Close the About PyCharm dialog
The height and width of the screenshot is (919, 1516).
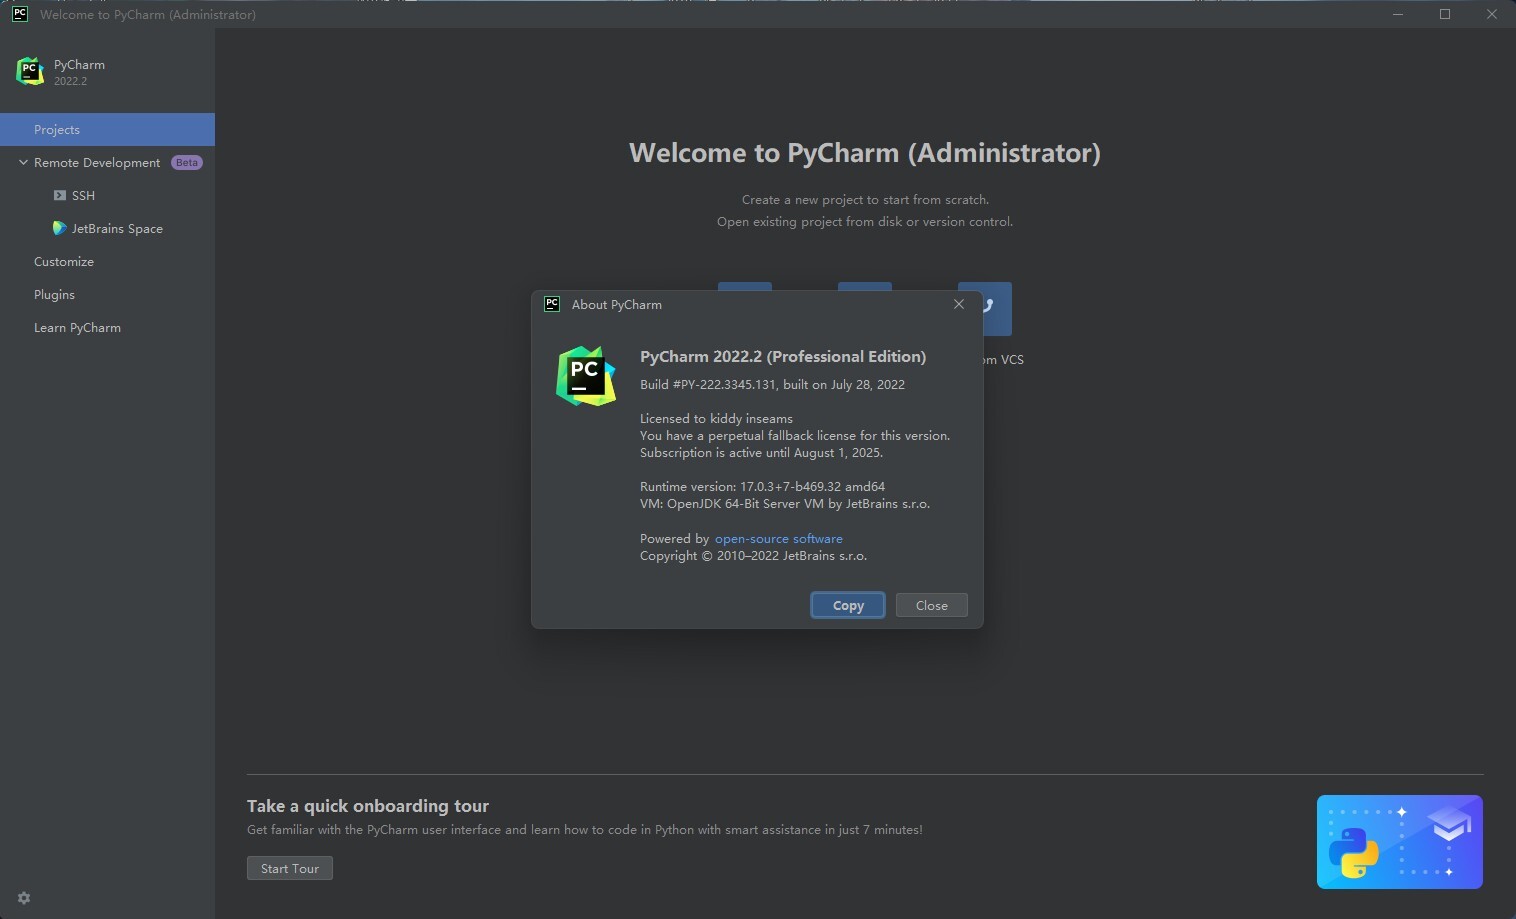point(931,605)
